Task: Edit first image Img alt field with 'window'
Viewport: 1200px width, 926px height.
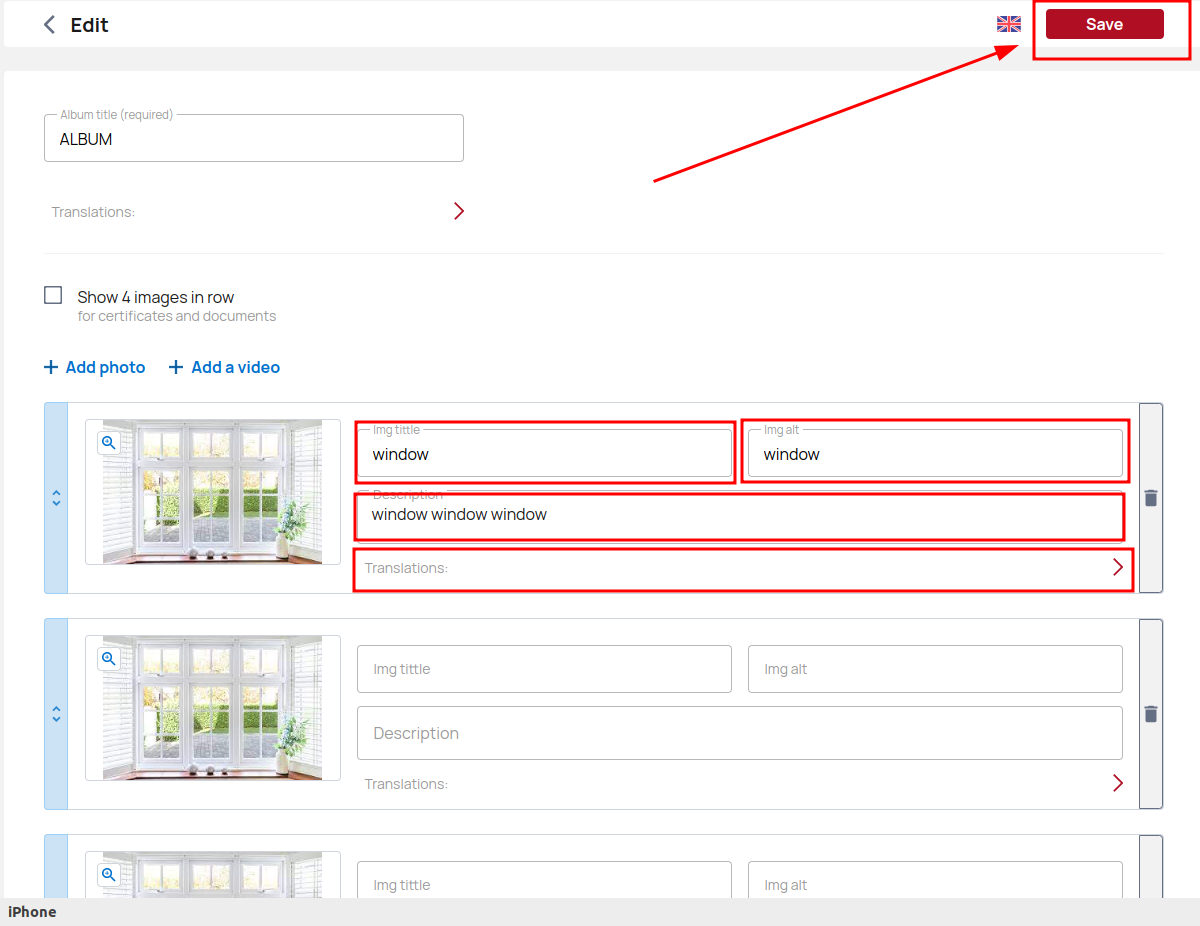Action: [x=935, y=454]
